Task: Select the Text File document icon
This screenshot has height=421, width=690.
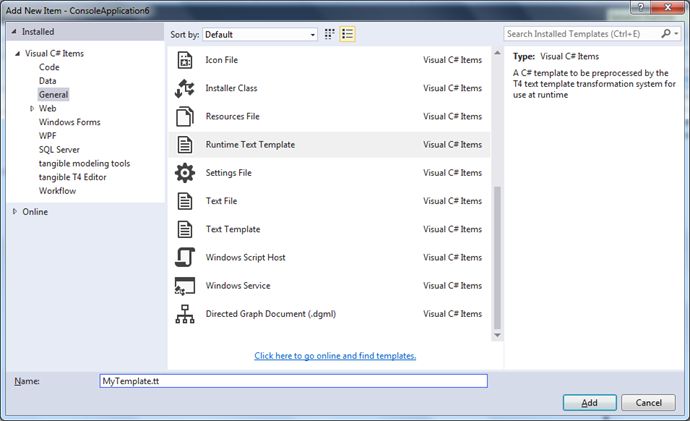Action: [x=185, y=201]
